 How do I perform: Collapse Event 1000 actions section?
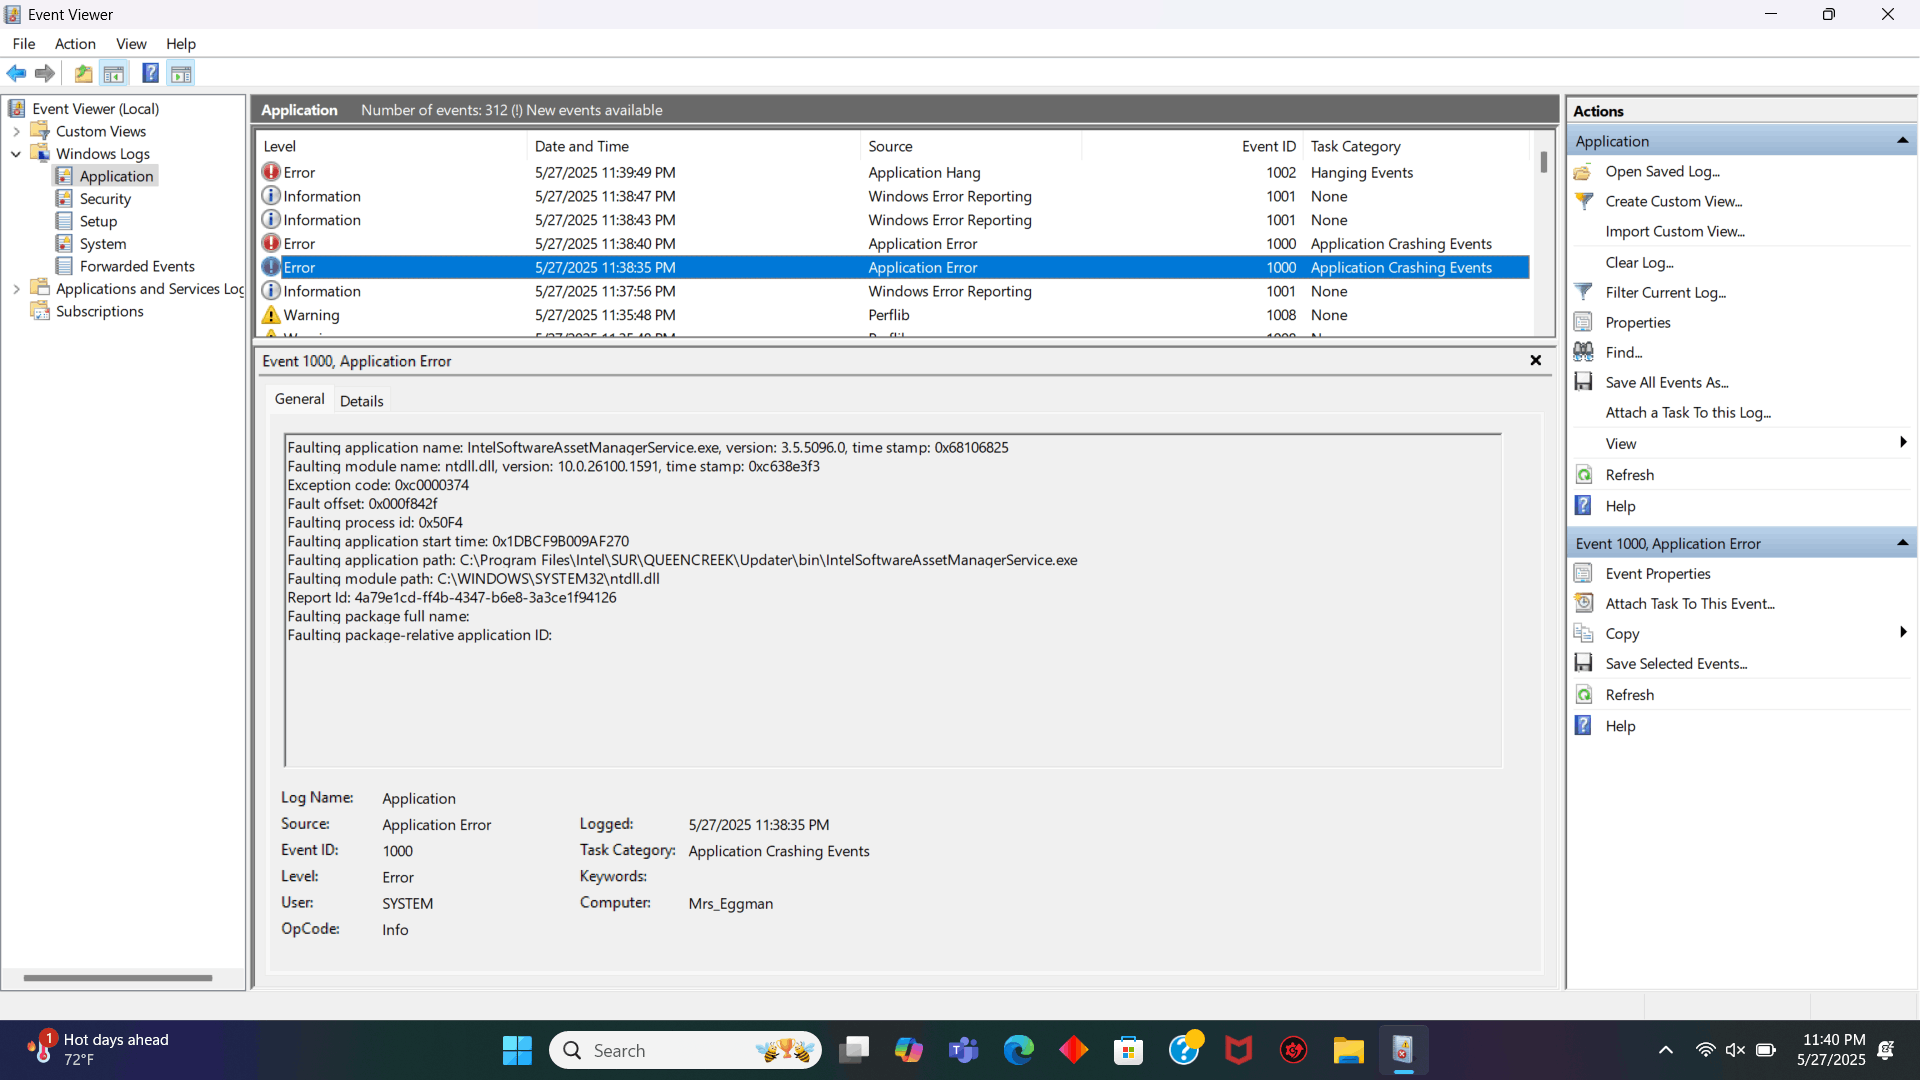(1902, 543)
